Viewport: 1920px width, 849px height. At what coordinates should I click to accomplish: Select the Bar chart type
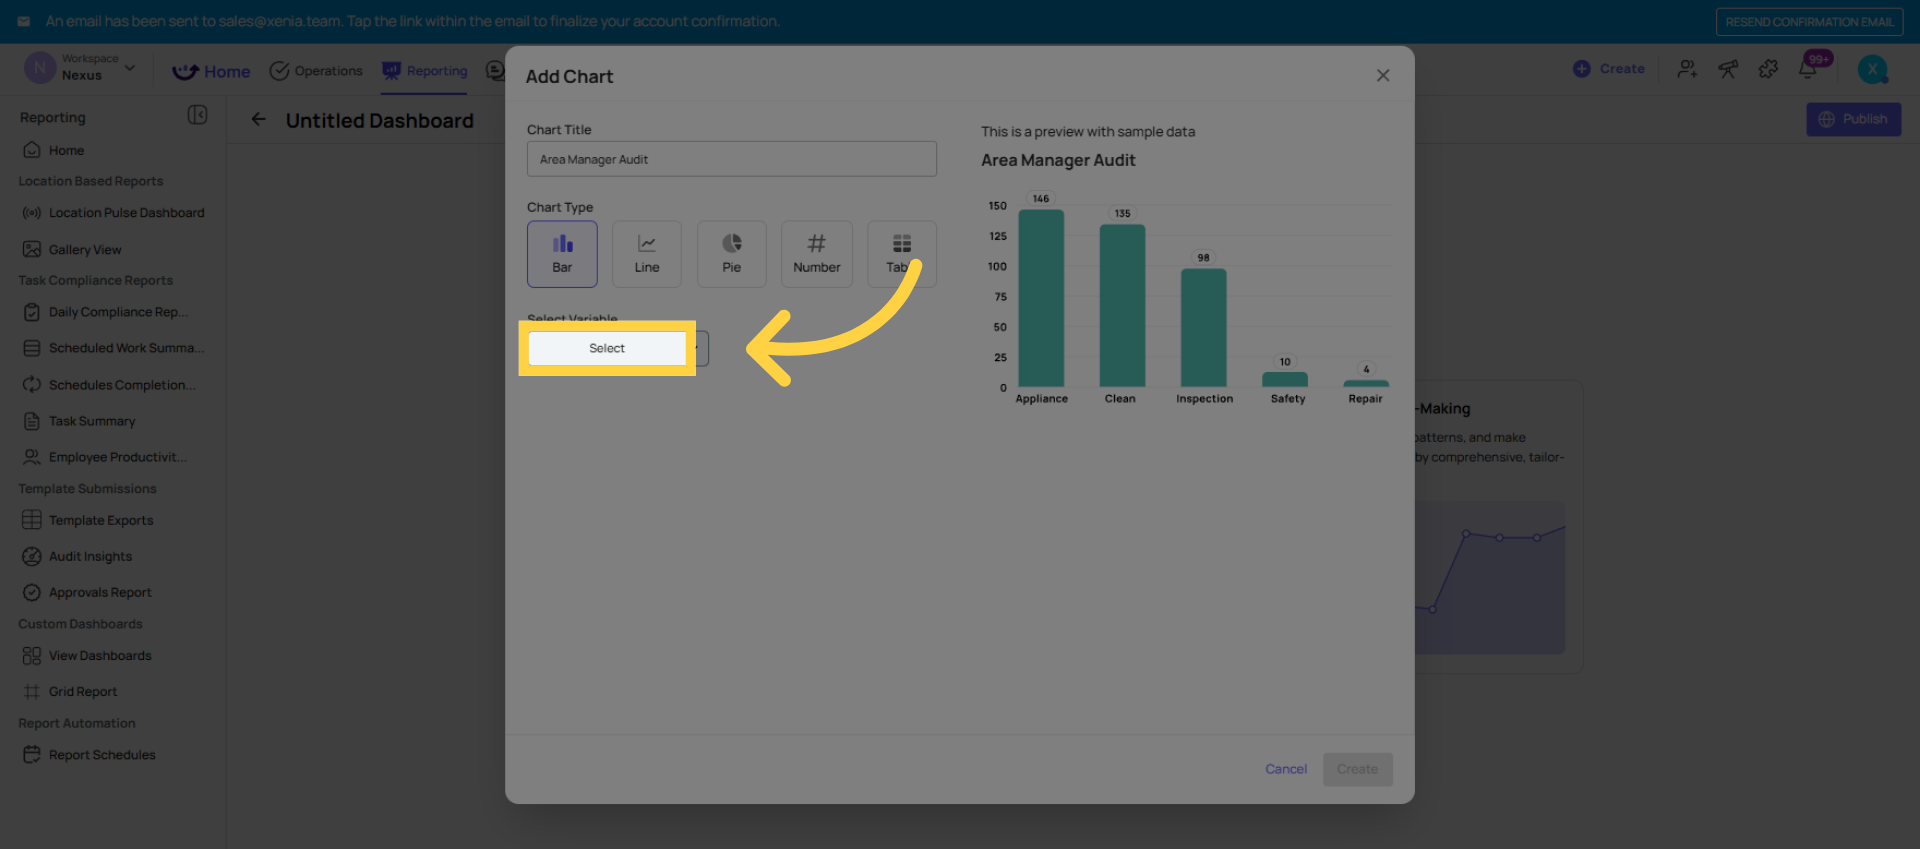click(562, 254)
